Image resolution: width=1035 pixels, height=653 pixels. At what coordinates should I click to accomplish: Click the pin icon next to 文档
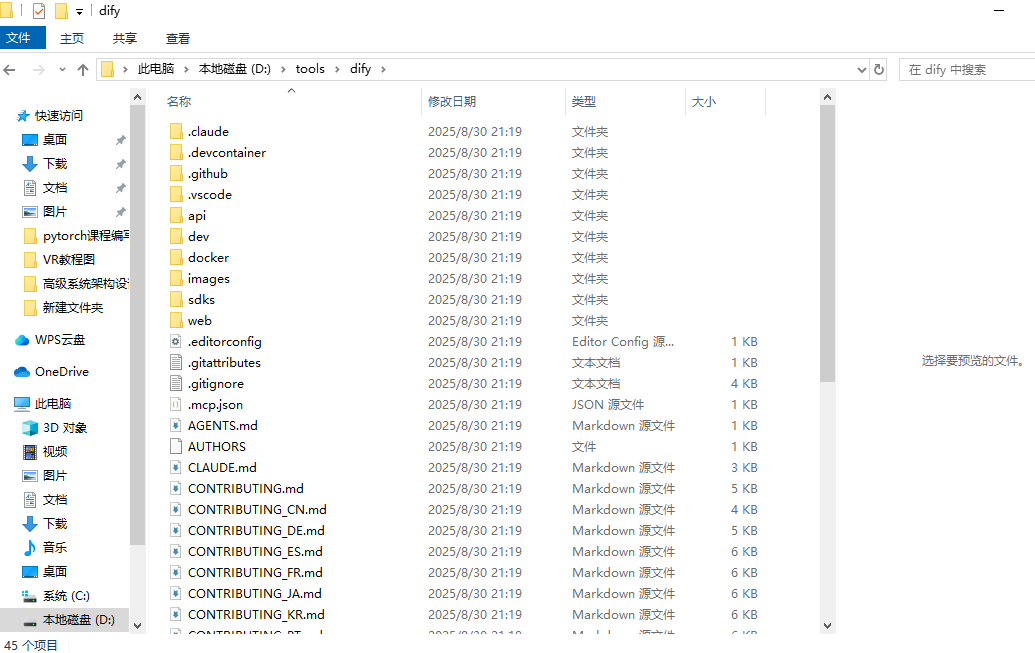(x=120, y=188)
